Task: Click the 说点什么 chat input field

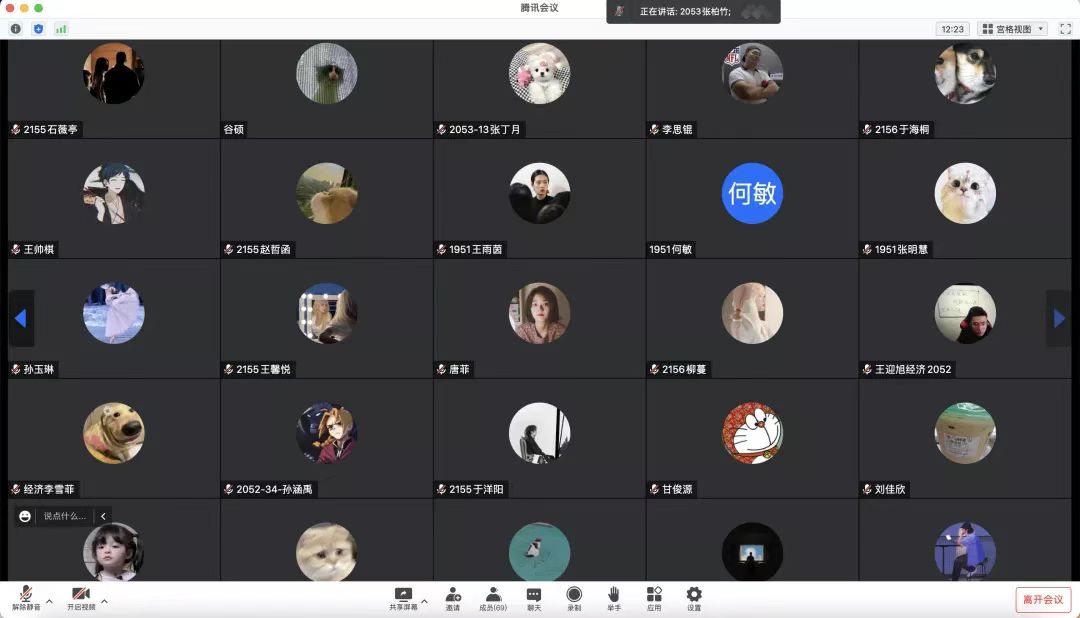Action: click(x=66, y=516)
